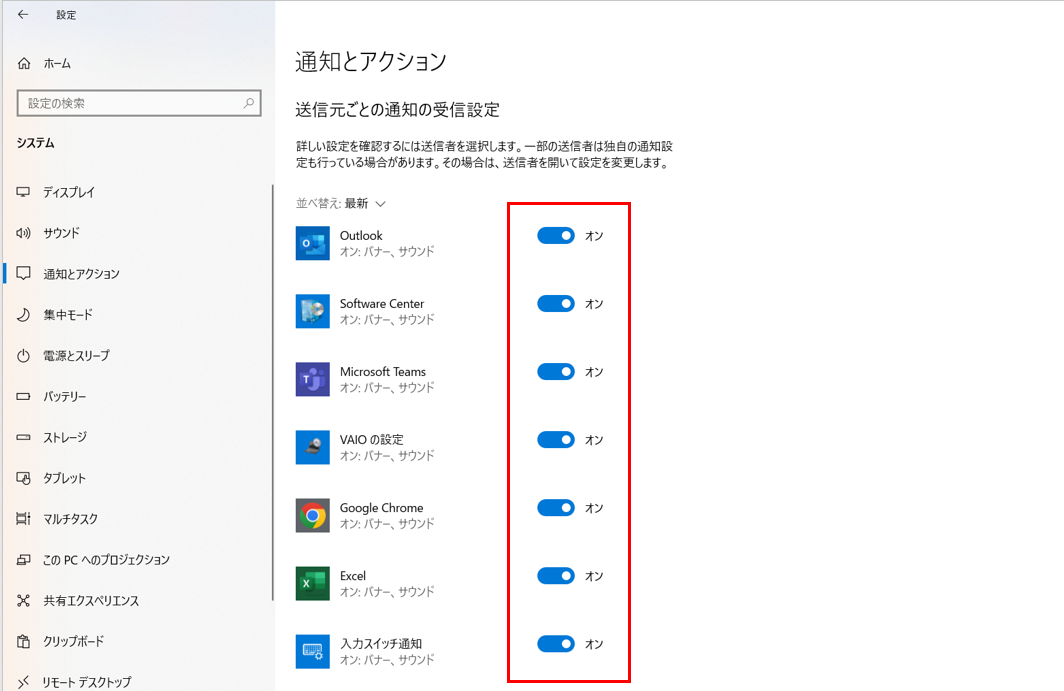Disable VAIO の設定 notifications toggle
This screenshot has width=1064, height=691.
tap(556, 440)
